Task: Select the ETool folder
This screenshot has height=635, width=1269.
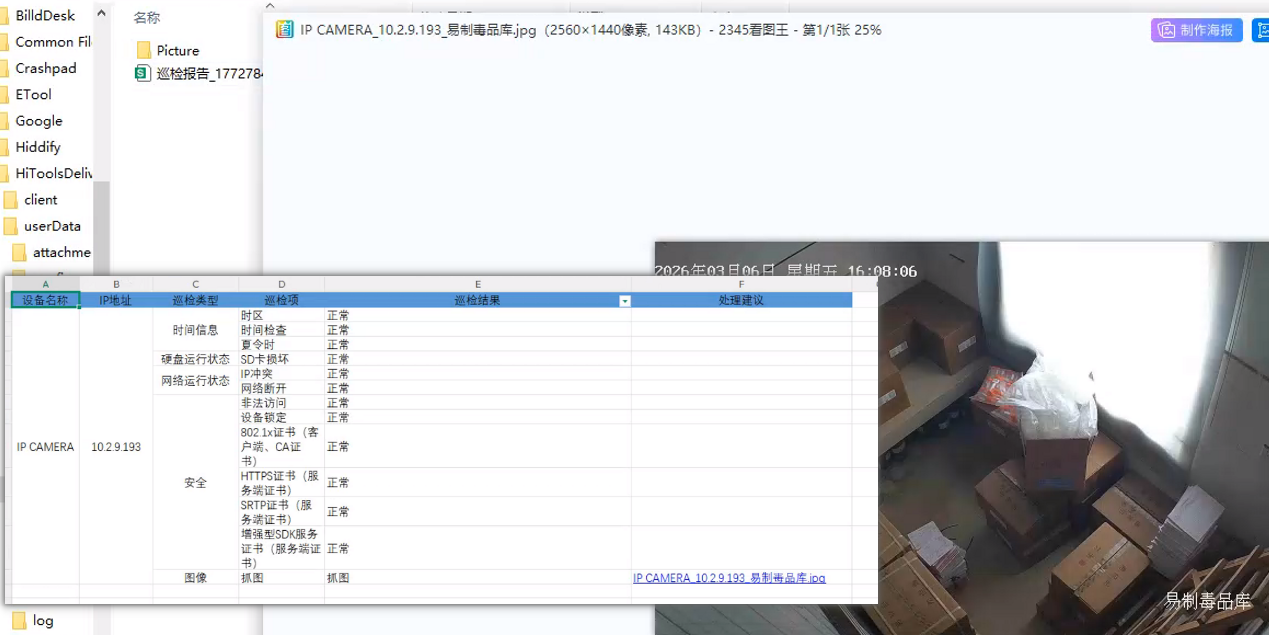Action: (x=33, y=95)
